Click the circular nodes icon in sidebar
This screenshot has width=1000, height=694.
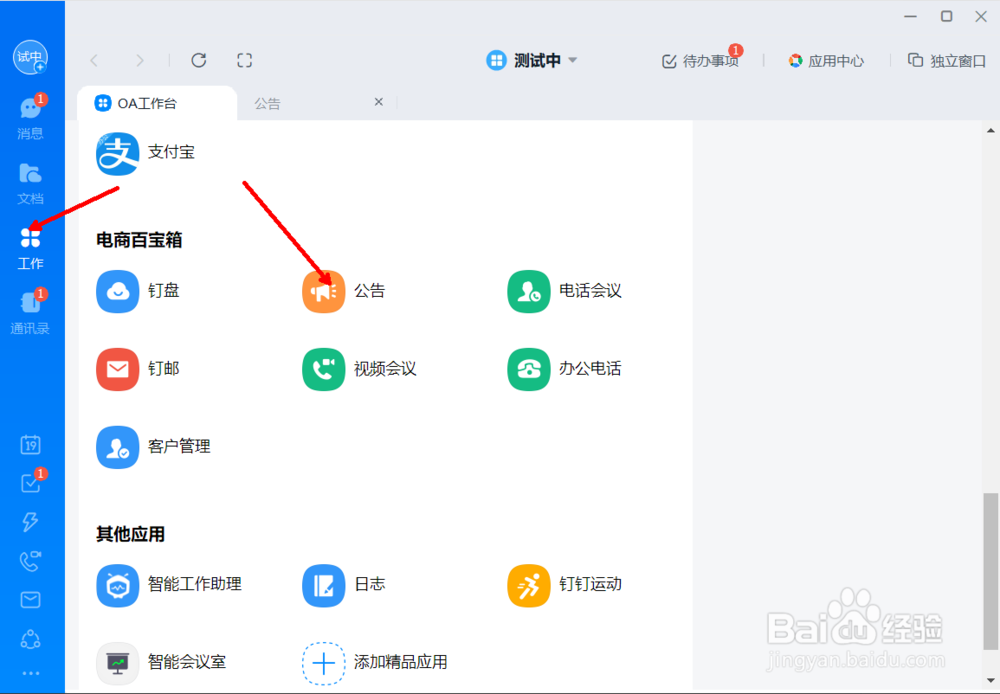click(x=30, y=639)
